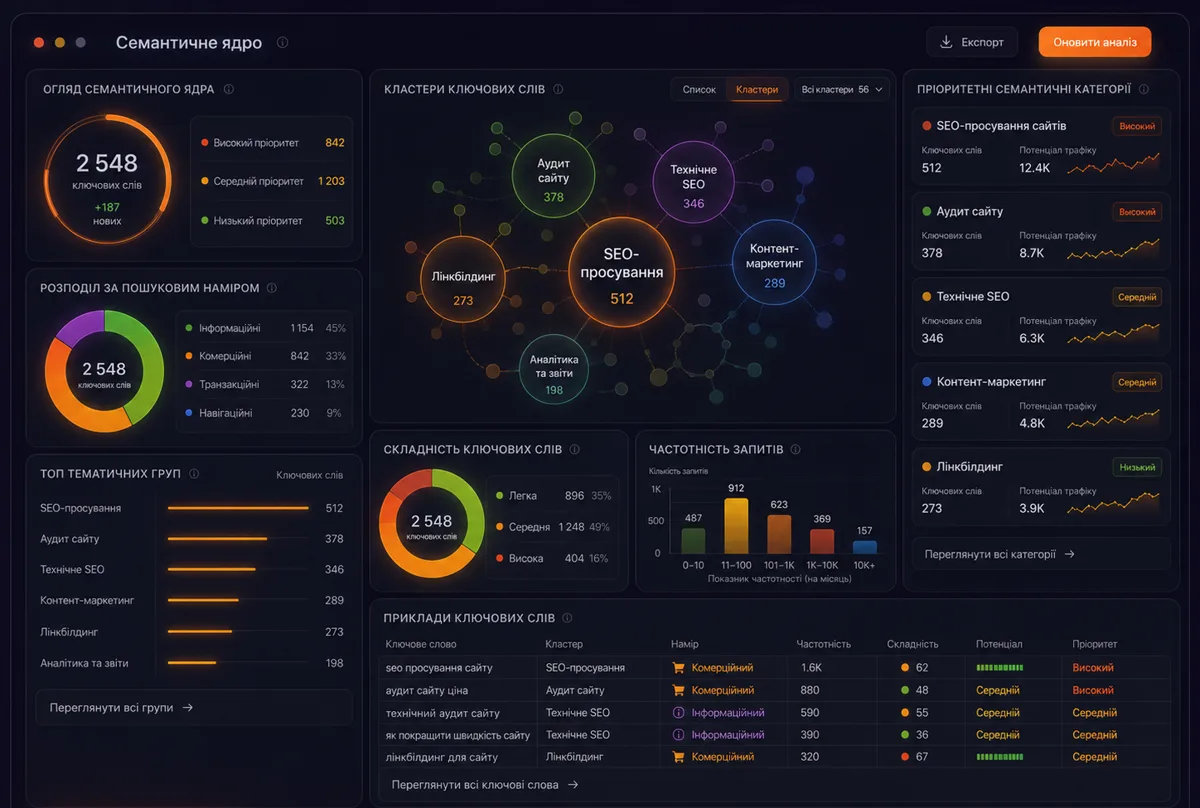Click Оновити аналіз button
The height and width of the screenshot is (808, 1200).
(x=1095, y=42)
